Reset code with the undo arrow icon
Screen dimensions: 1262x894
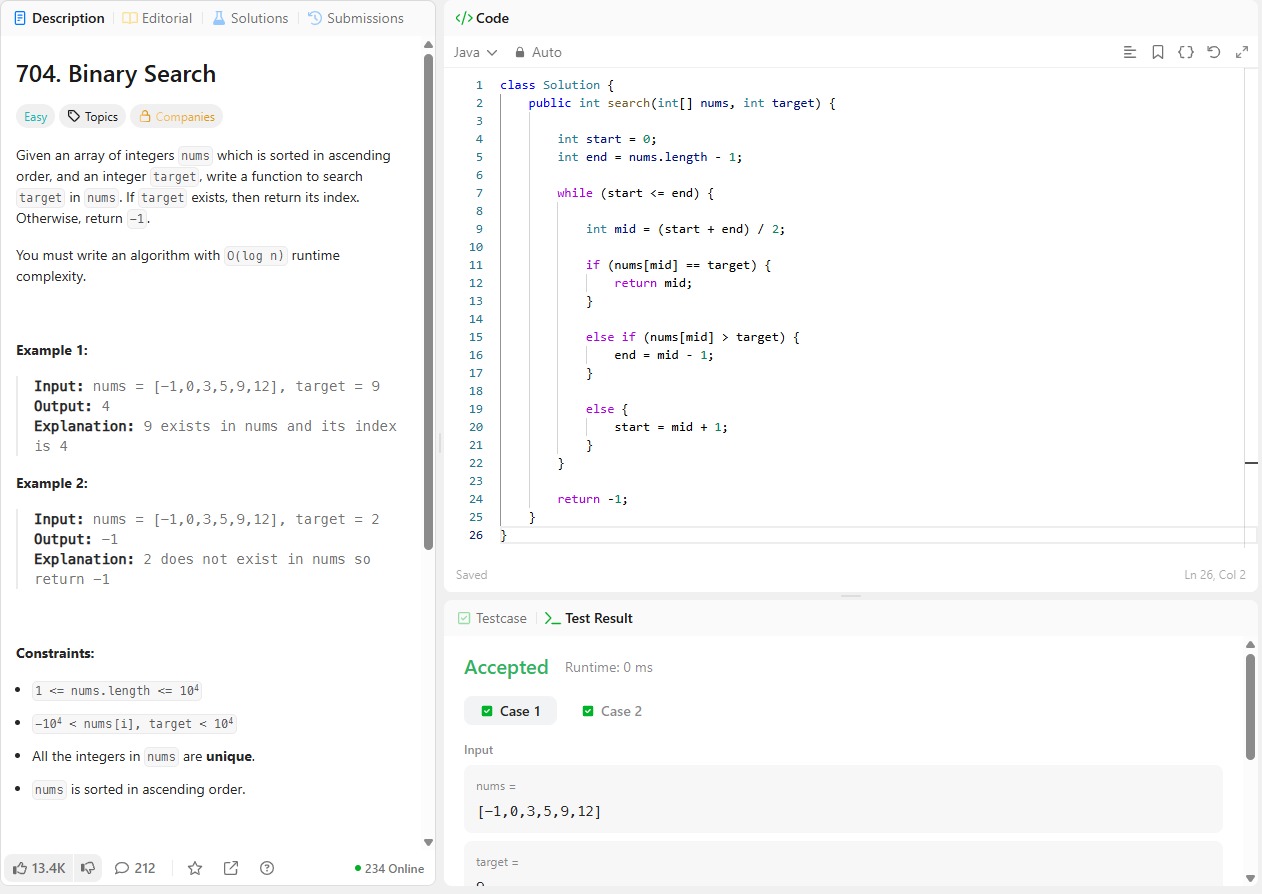point(1214,52)
